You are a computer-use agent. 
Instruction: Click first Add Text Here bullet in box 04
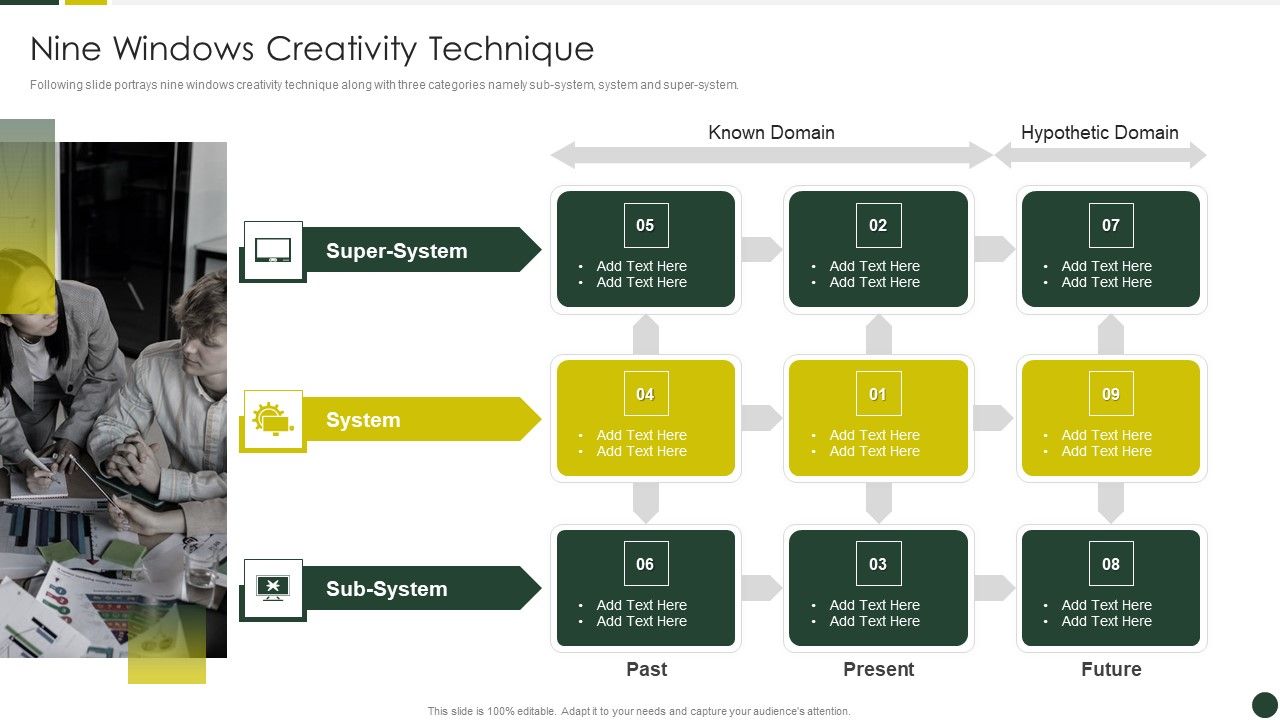[x=641, y=435]
